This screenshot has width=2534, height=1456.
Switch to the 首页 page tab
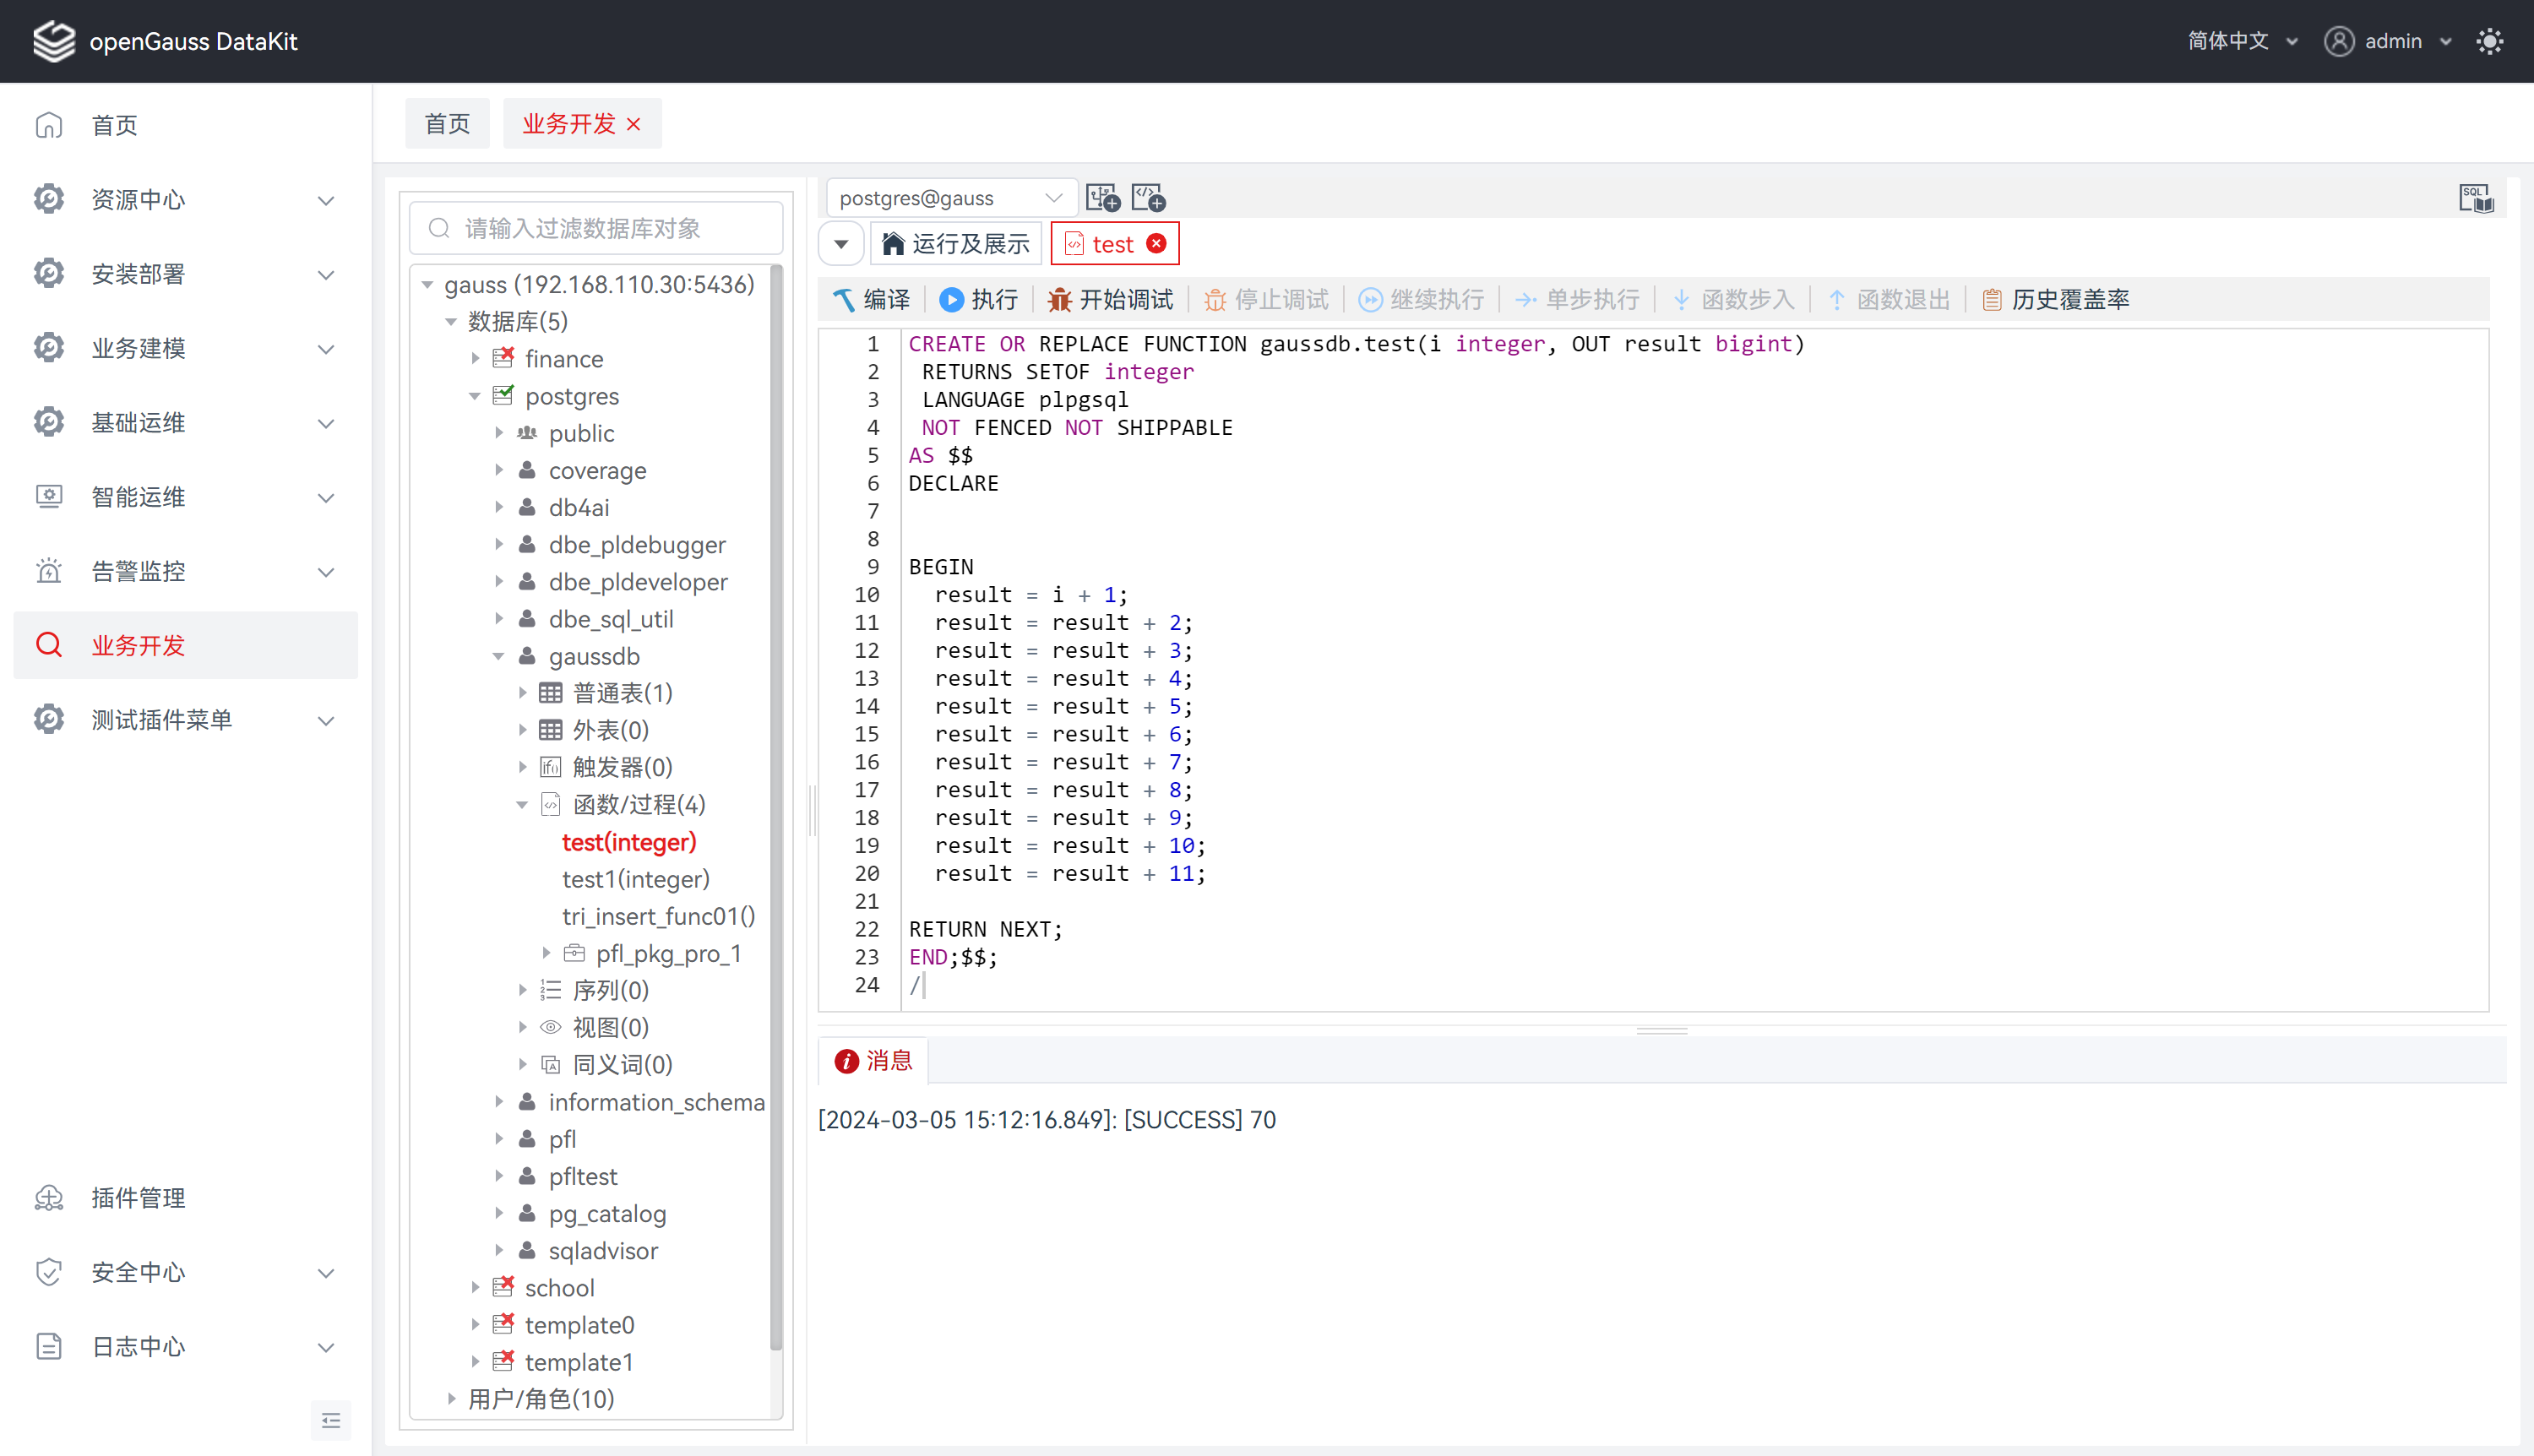(x=447, y=123)
